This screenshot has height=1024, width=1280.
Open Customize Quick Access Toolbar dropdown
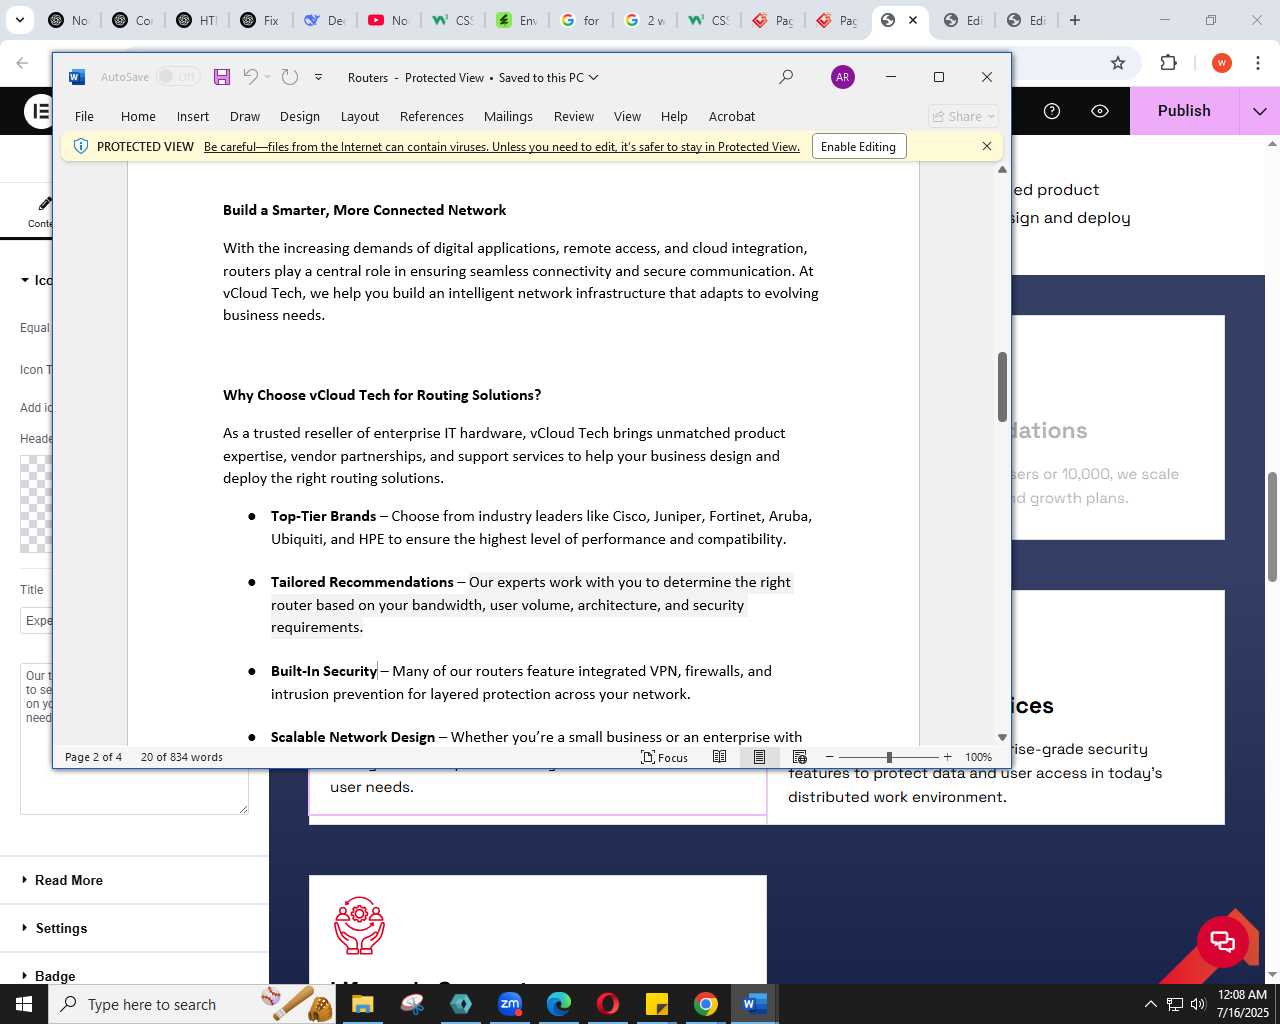(x=318, y=77)
